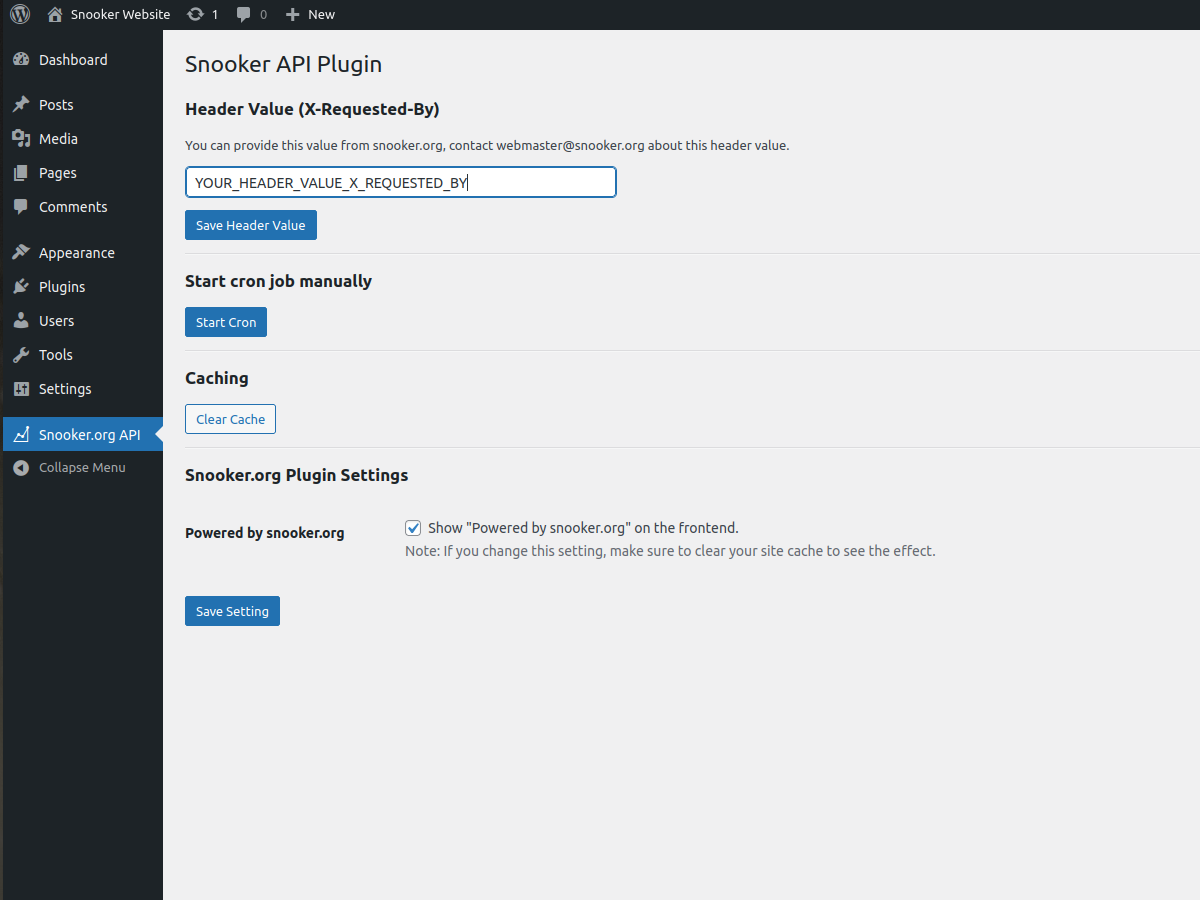Click the Appearance paintbrush icon
Screen dimensions: 1200x900
click(21, 253)
